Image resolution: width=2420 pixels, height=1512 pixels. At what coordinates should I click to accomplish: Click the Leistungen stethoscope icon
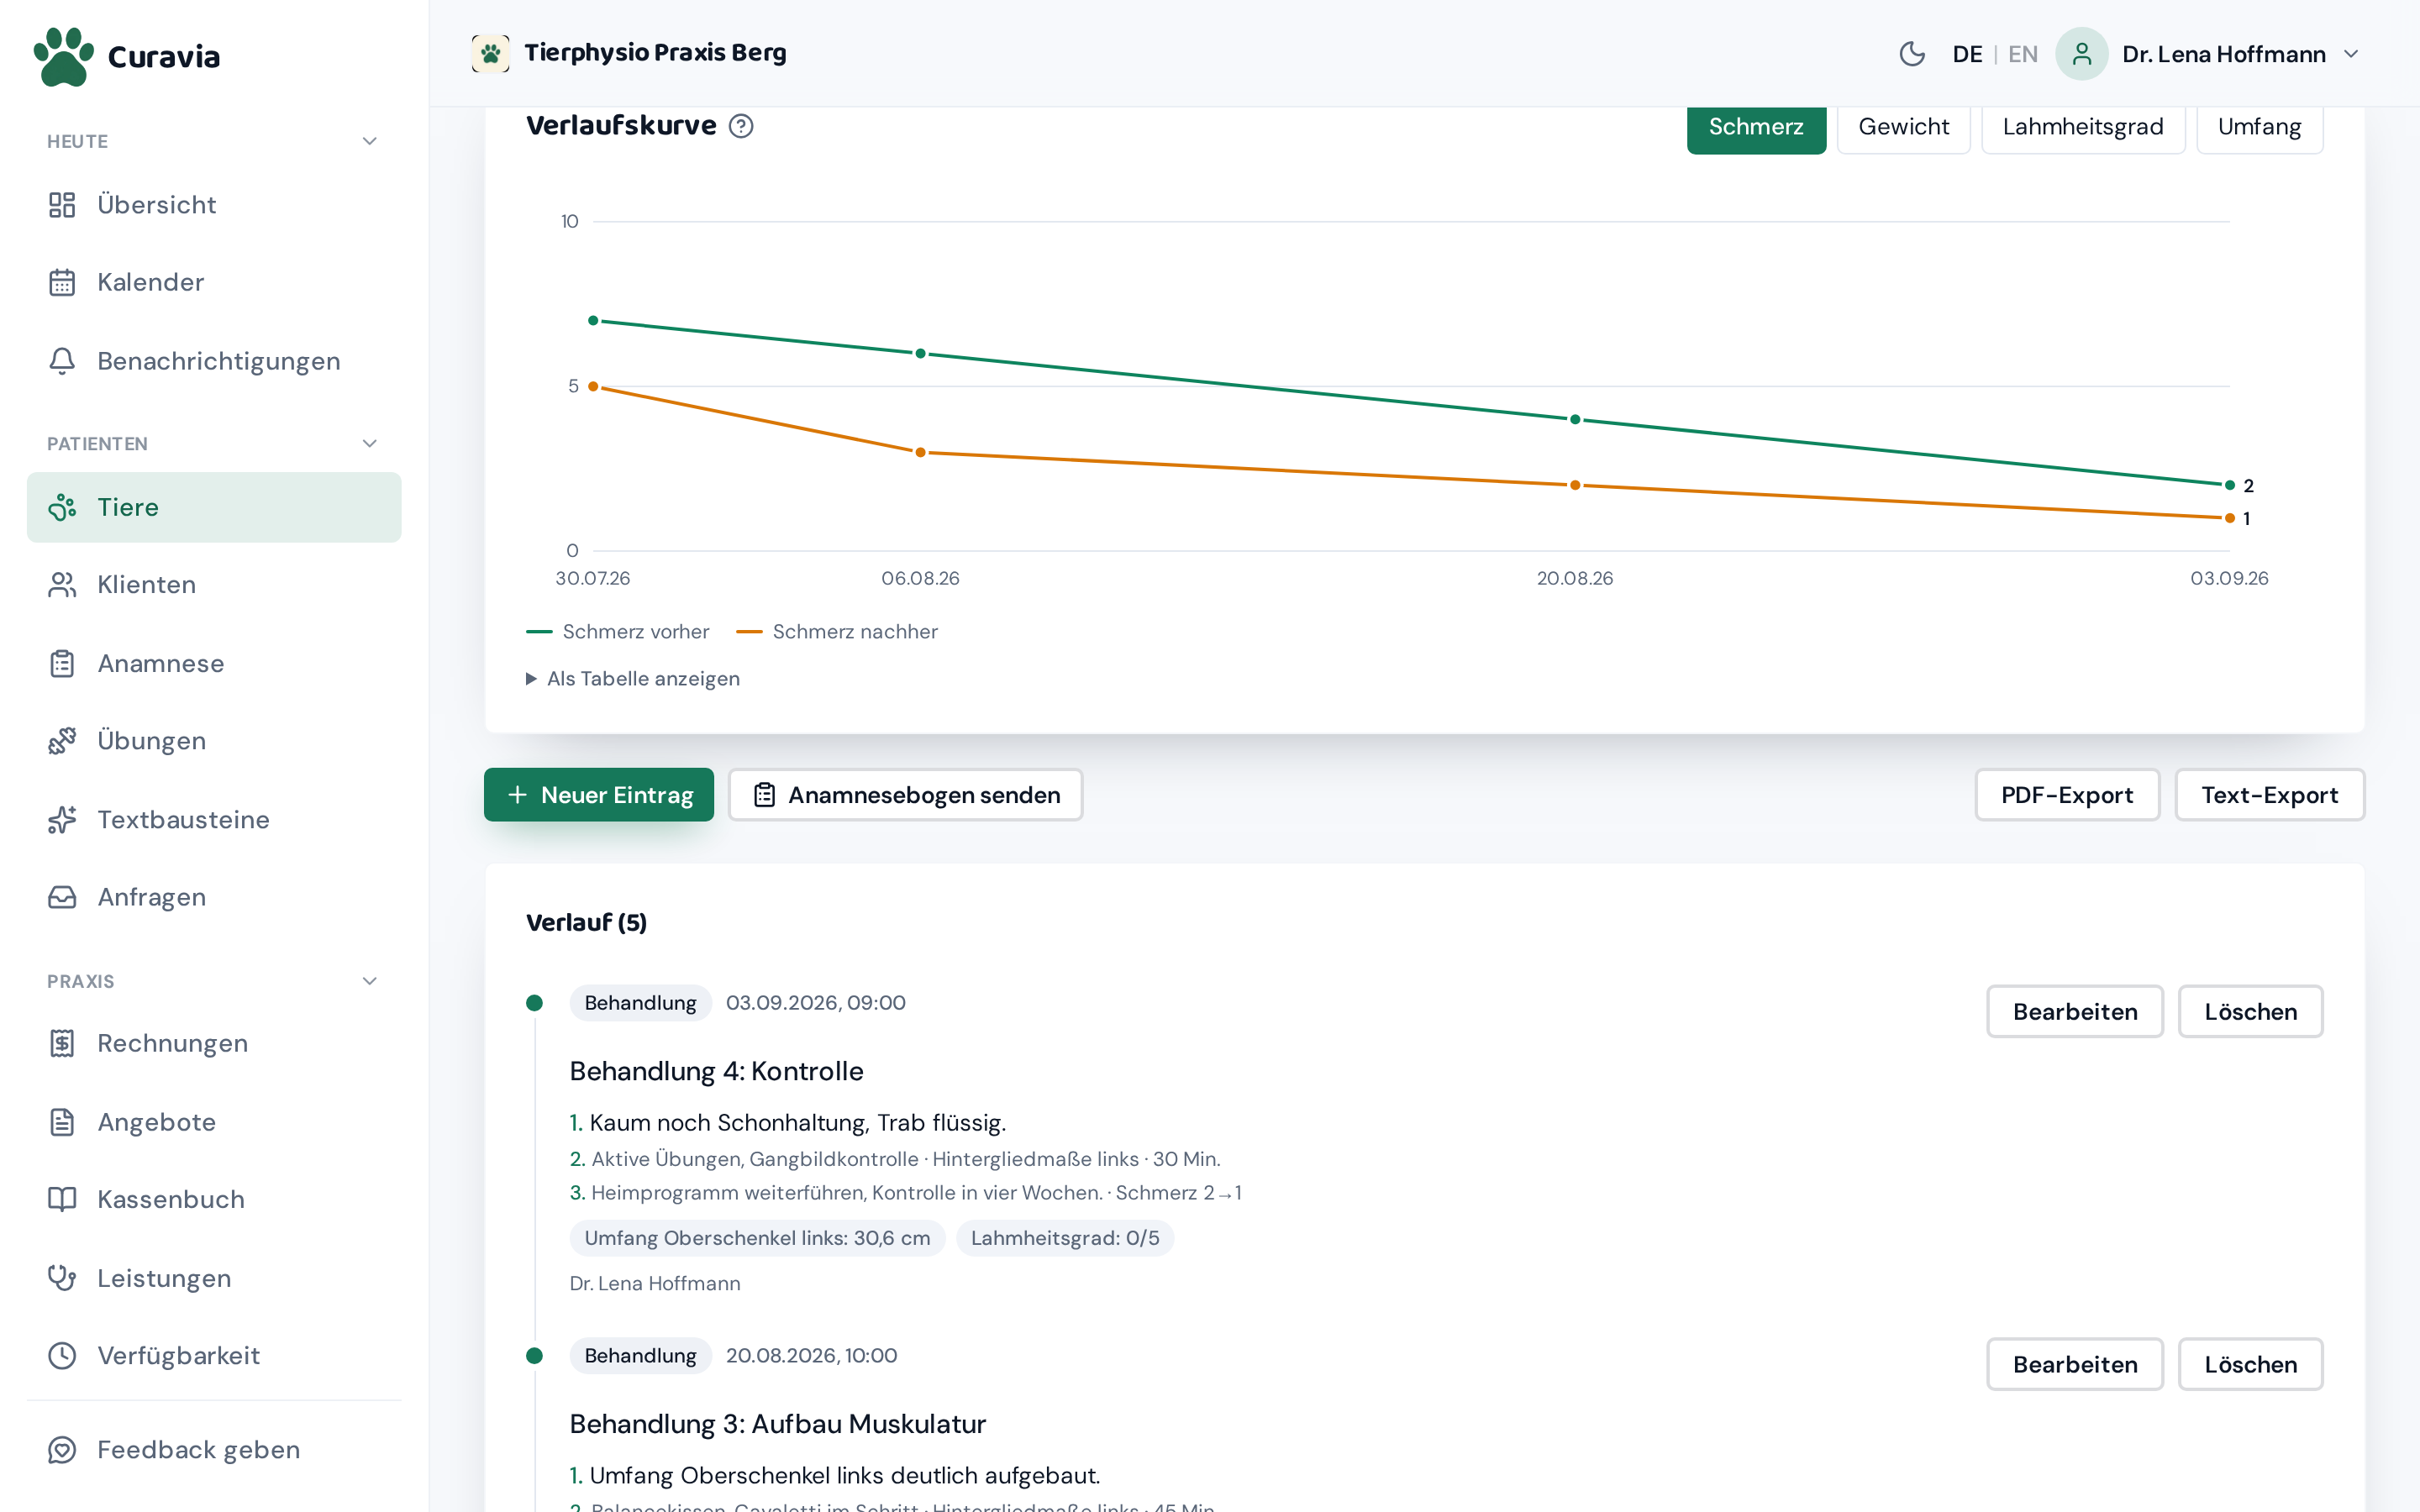click(x=62, y=1278)
